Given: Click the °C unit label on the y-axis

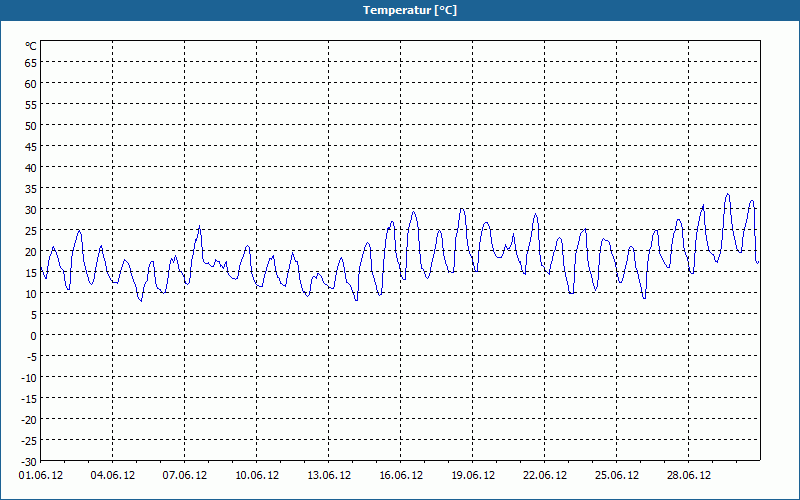Looking at the screenshot, I should 31,46.
